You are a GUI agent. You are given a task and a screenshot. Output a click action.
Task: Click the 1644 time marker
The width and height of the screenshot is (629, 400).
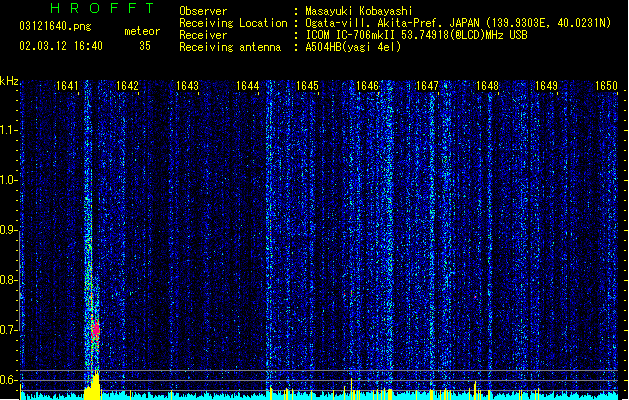(248, 86)
